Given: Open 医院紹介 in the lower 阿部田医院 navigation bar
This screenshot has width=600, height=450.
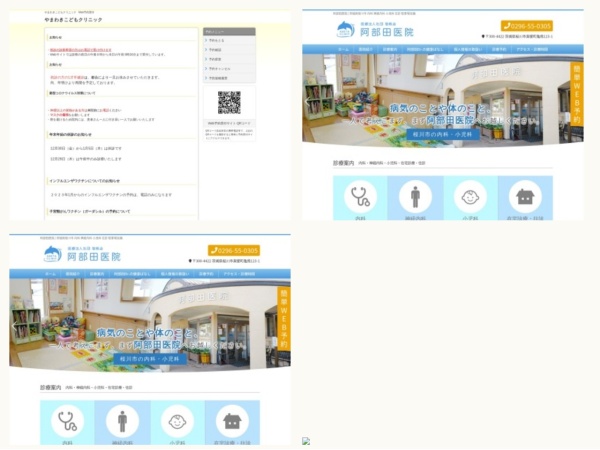Looking at the screenshot, I should [x=73, y=274].
